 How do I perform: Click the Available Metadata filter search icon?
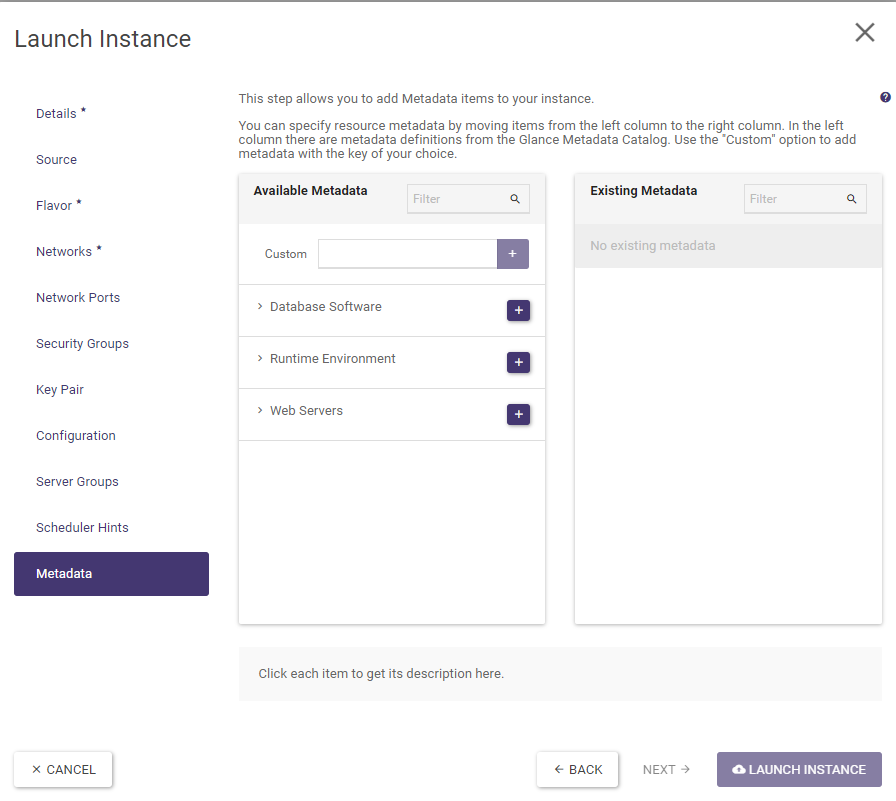pos(515,199)
